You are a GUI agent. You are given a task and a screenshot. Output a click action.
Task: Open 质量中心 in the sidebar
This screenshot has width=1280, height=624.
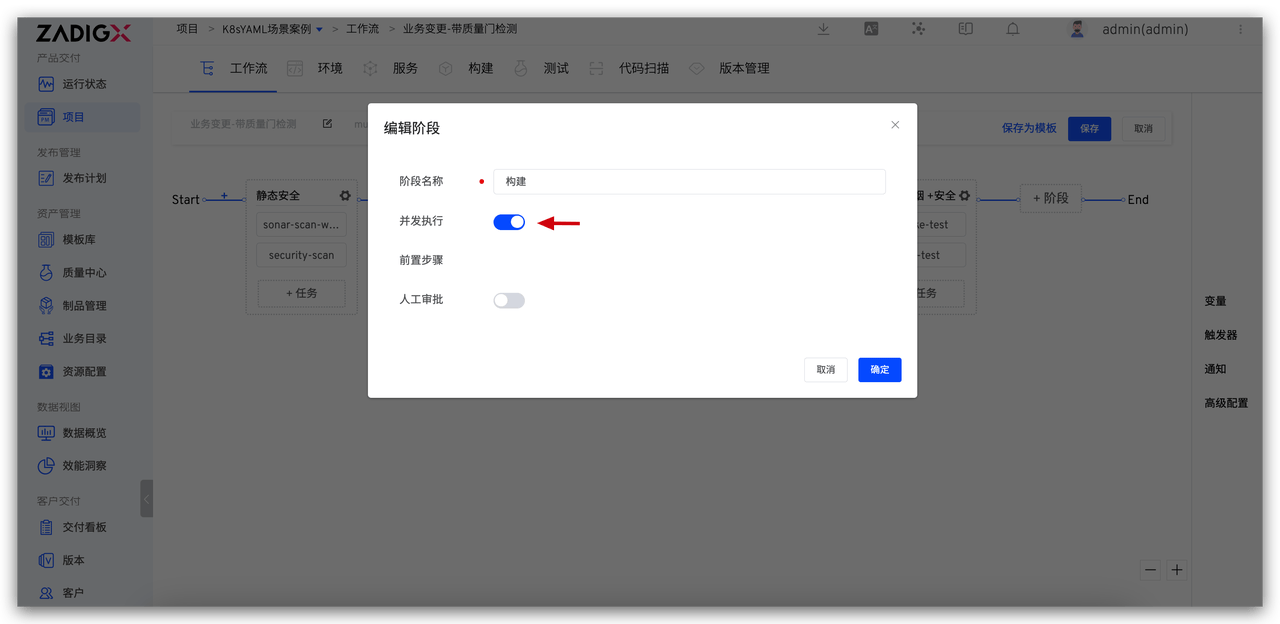point(84,272)
